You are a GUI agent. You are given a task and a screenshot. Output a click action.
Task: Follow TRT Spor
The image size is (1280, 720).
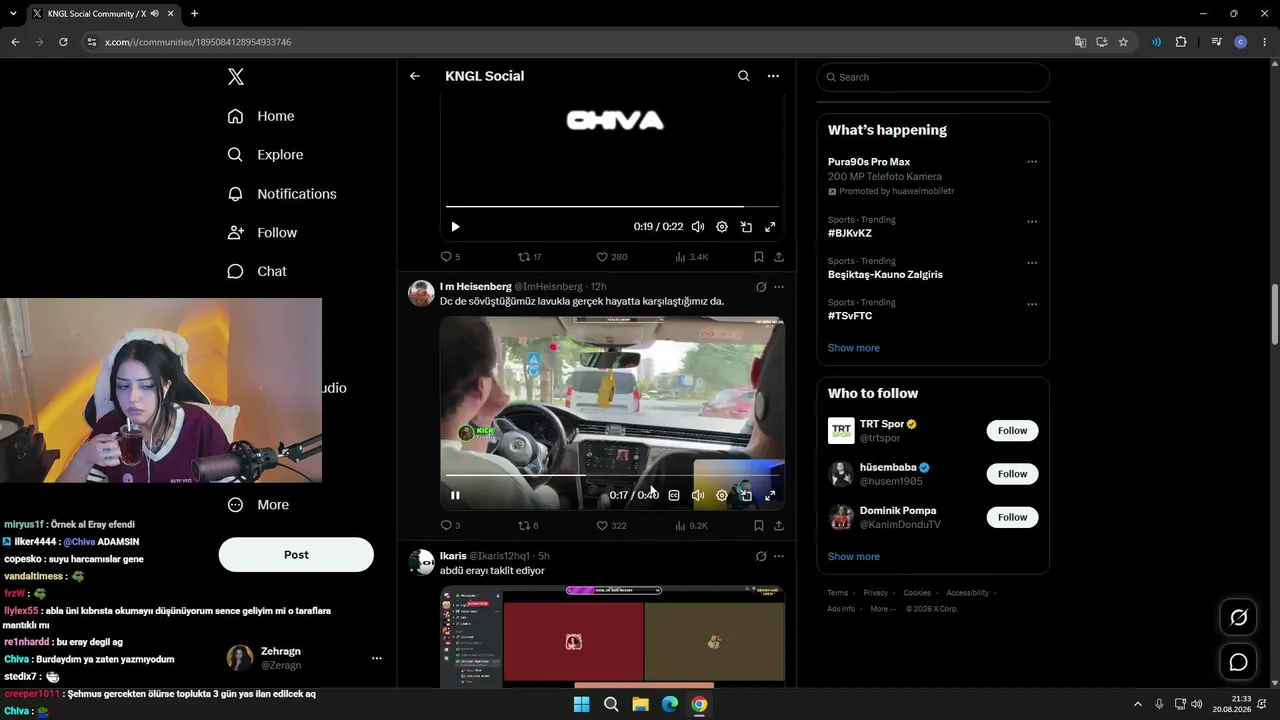coord(1012,431)
